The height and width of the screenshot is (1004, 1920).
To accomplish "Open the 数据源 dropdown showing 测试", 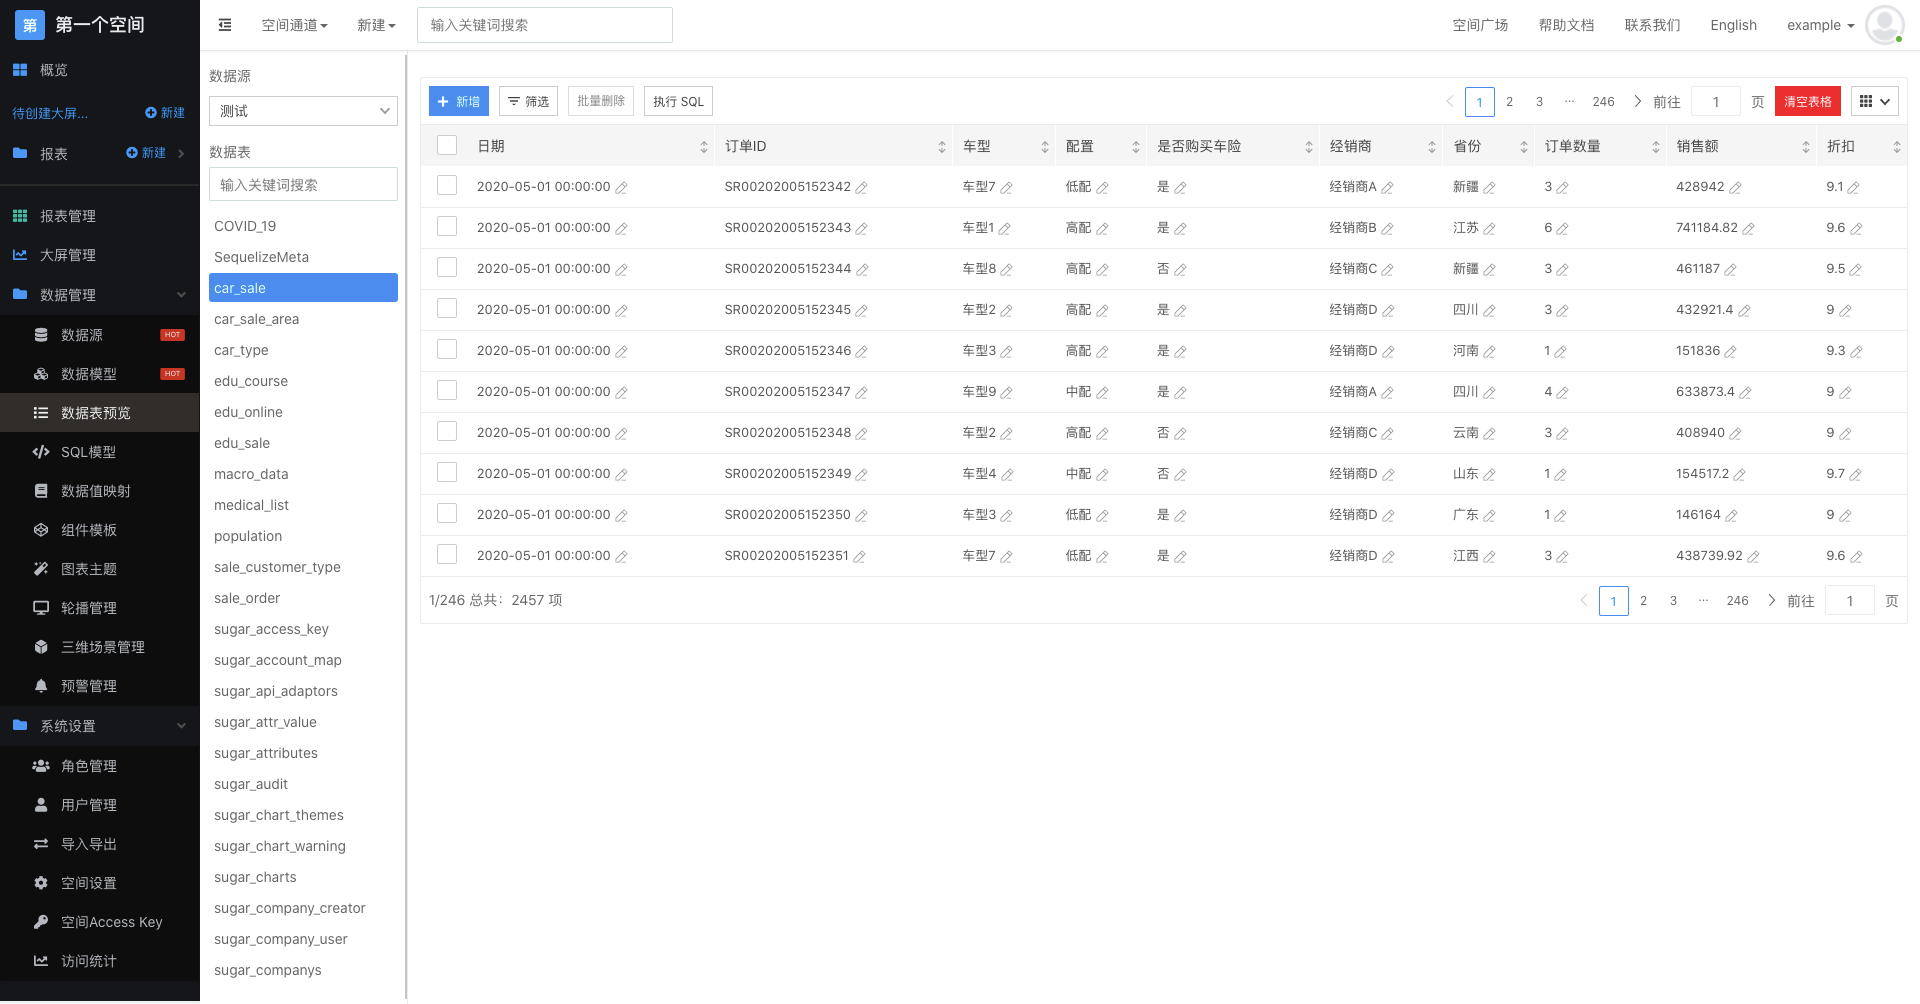I will 303,111.
